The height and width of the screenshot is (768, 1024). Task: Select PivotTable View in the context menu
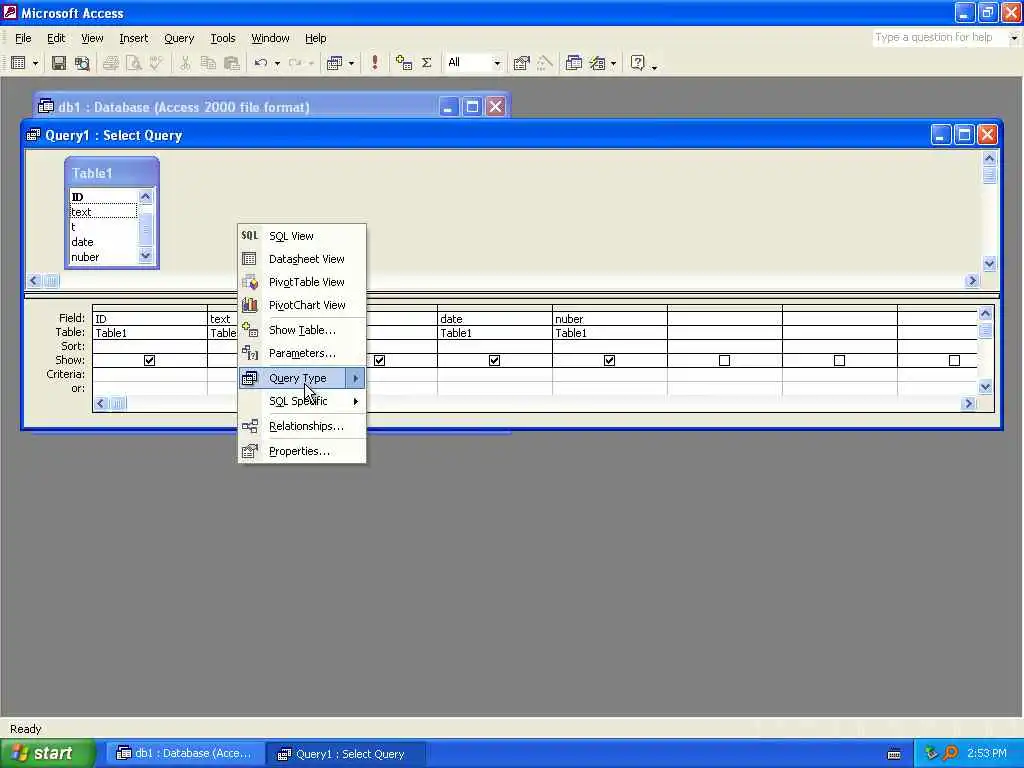coord(302,281)
